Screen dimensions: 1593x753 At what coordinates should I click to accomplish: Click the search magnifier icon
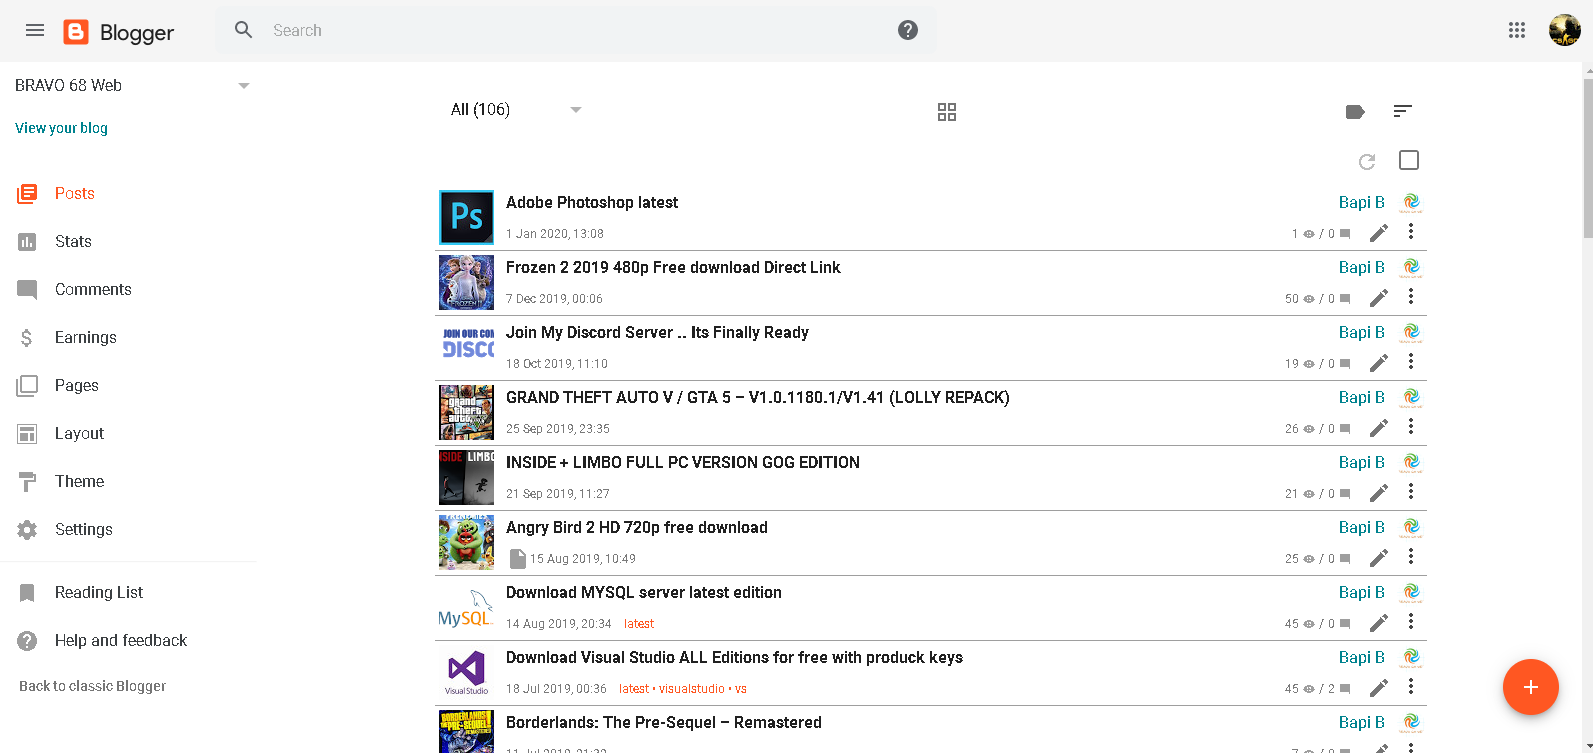pos(243,30)
